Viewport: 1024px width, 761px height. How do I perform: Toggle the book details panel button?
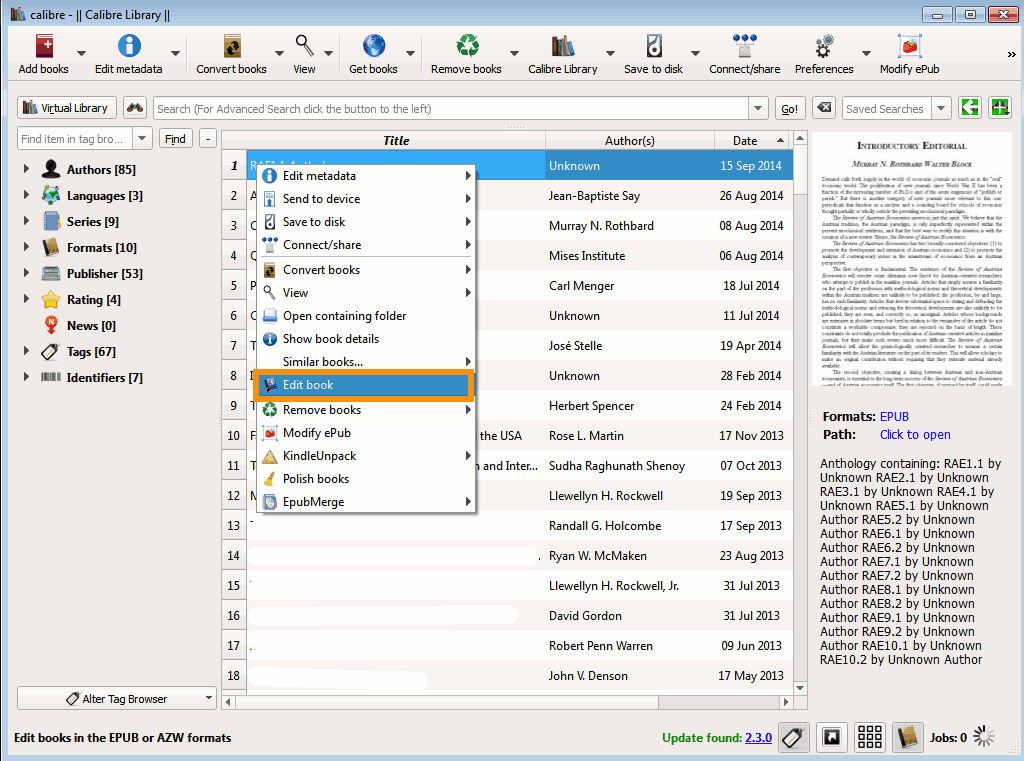click(x=907, y=738)
